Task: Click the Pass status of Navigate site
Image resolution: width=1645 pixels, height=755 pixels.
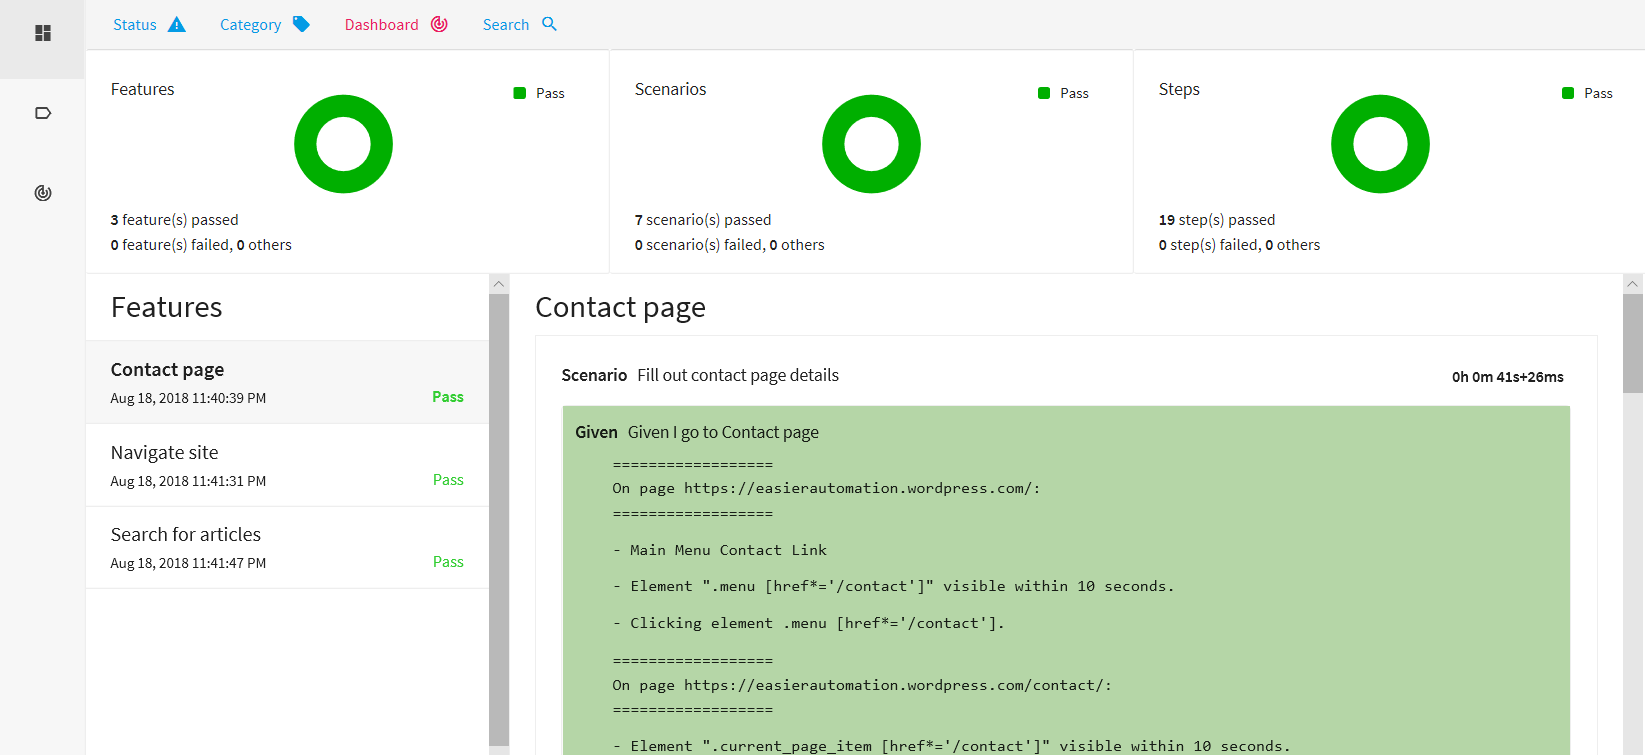Action: (x=448, y=480)
